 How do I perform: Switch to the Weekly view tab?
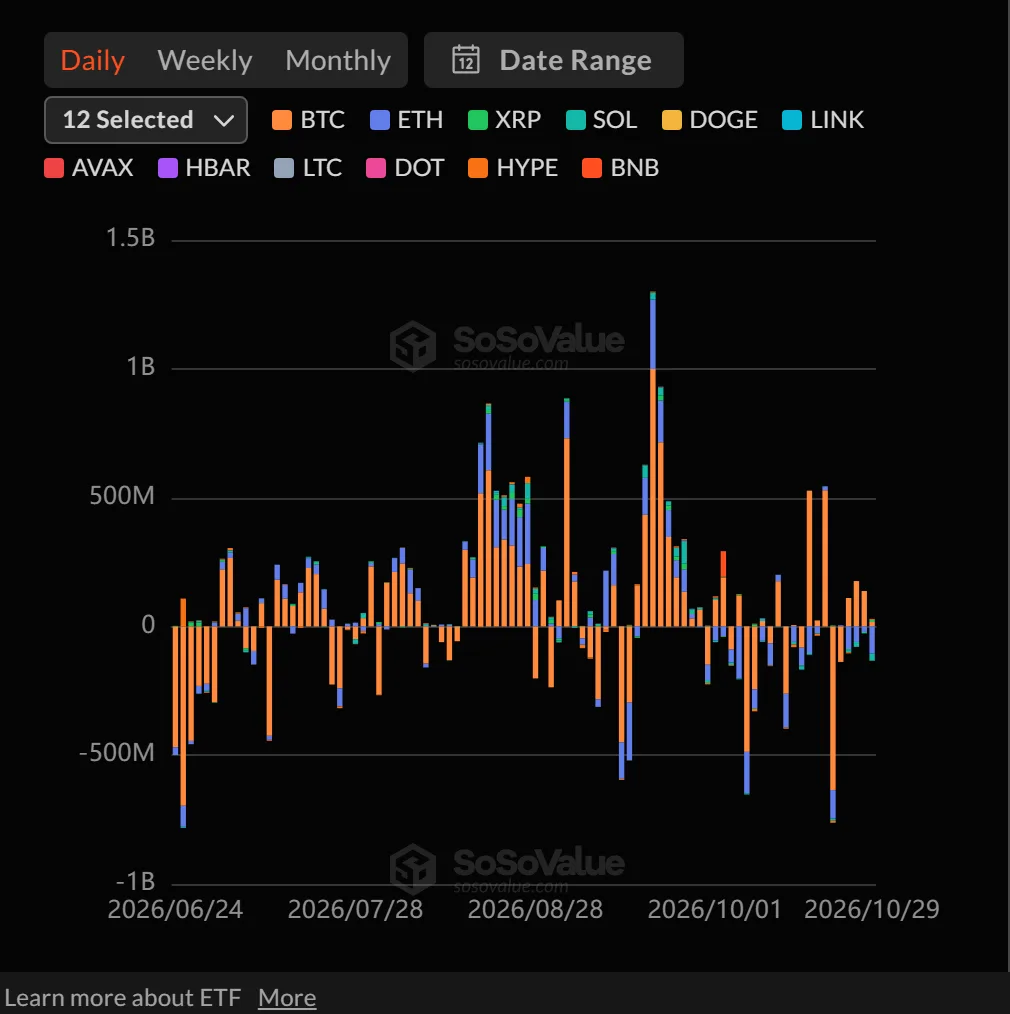(x=205, y=60)
